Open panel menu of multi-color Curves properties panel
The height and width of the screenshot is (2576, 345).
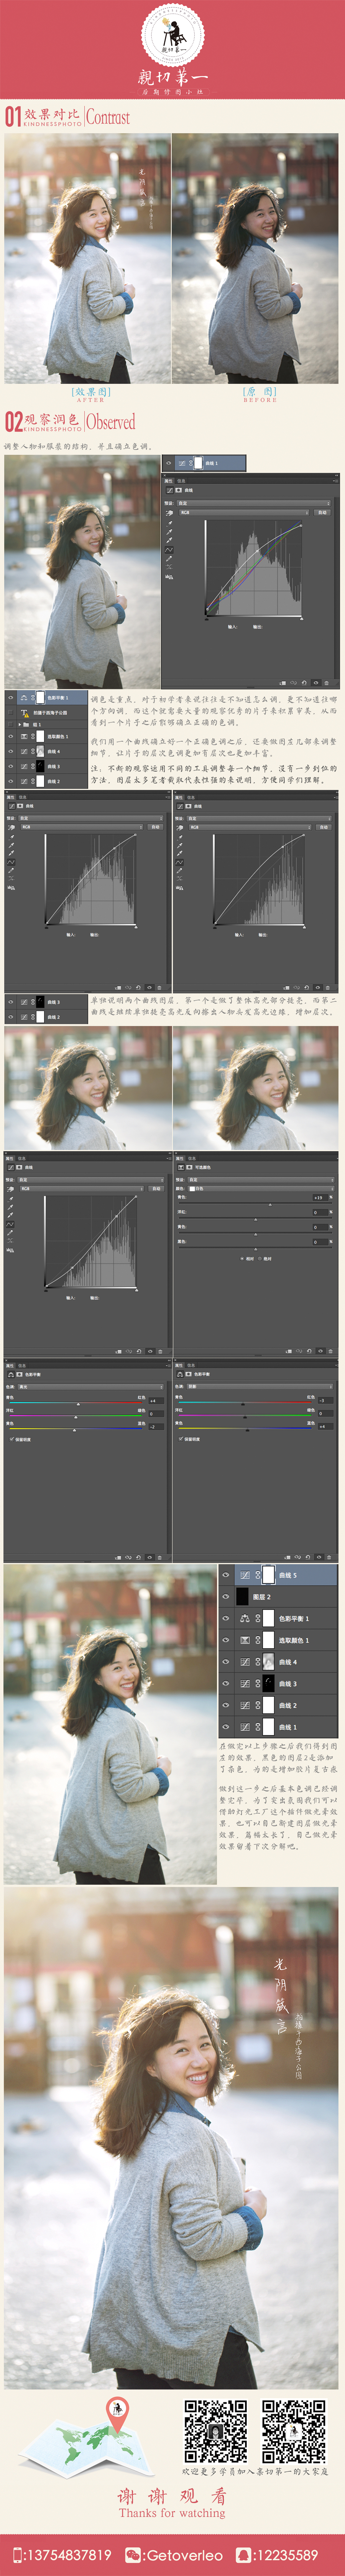coord(336,481)
